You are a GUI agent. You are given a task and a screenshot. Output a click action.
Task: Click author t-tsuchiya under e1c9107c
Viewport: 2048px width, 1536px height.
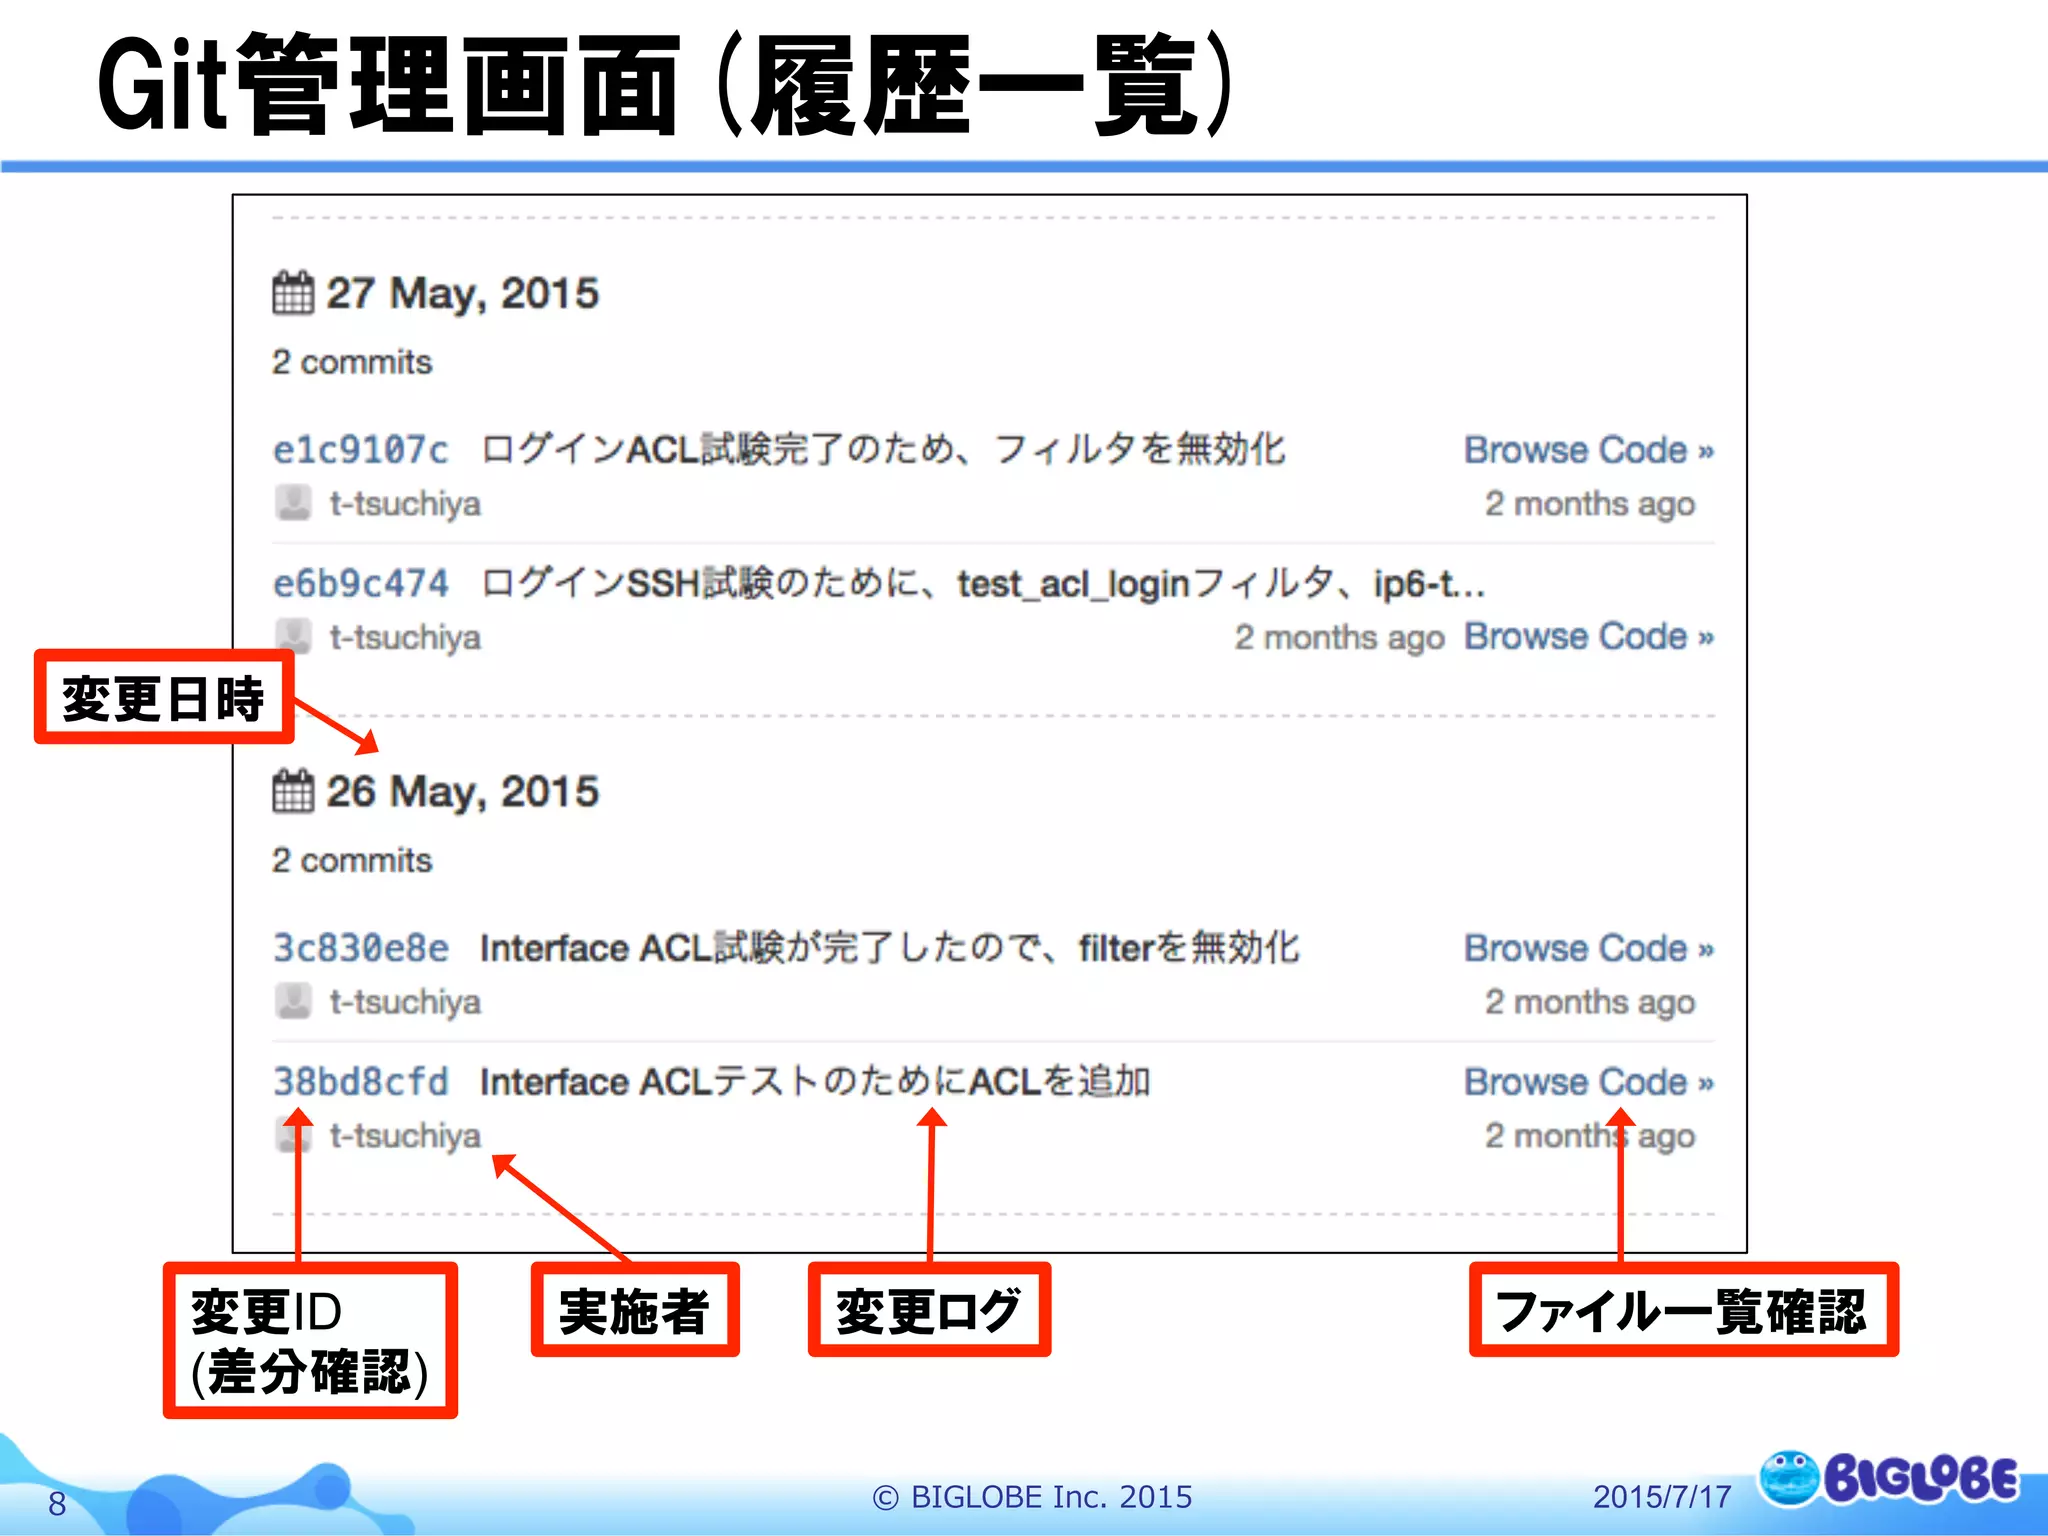point(405,503)
